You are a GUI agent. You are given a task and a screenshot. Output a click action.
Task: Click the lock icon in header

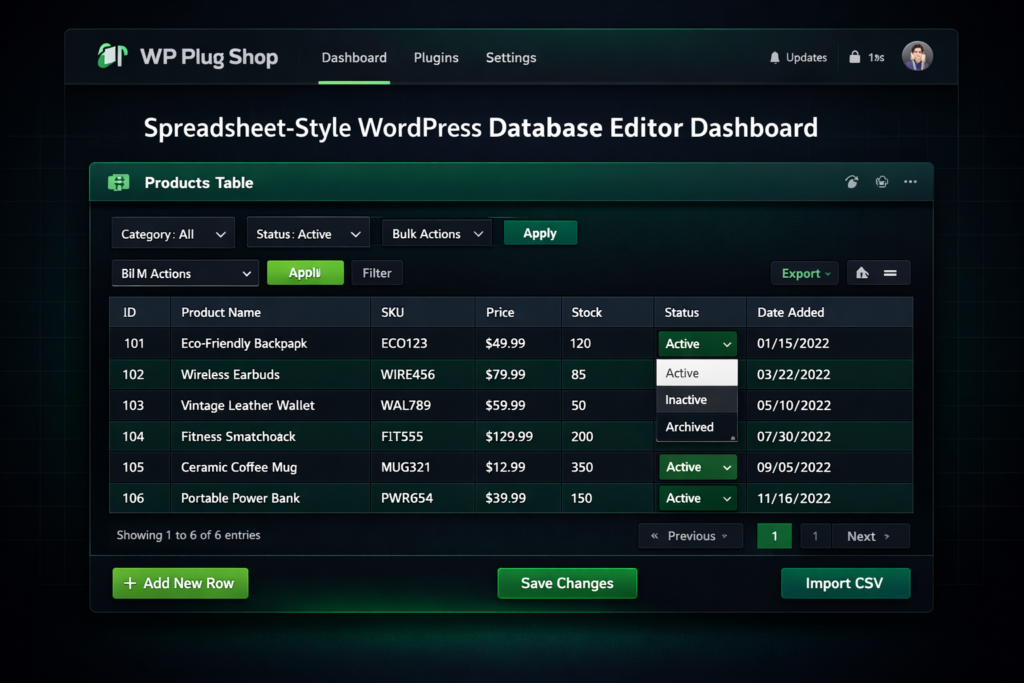854,57
